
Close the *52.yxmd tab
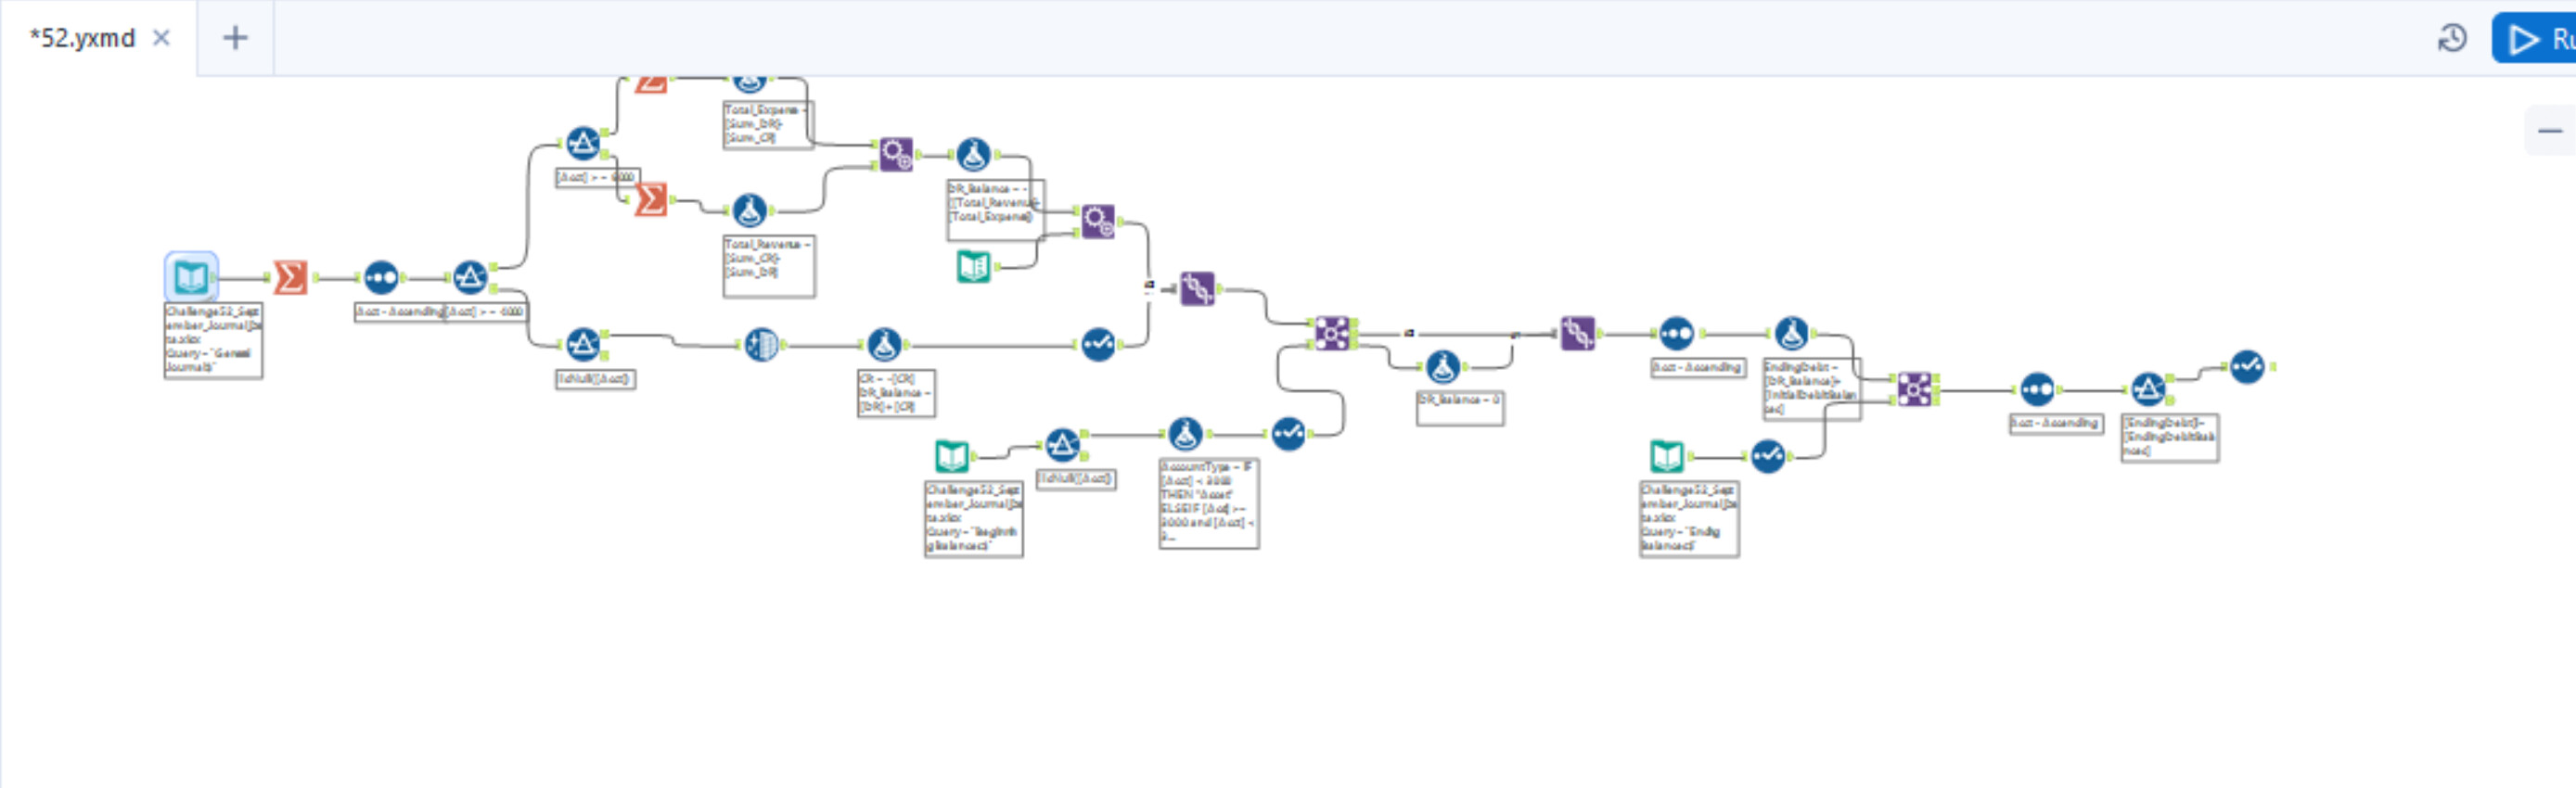[x=161, y=38]
